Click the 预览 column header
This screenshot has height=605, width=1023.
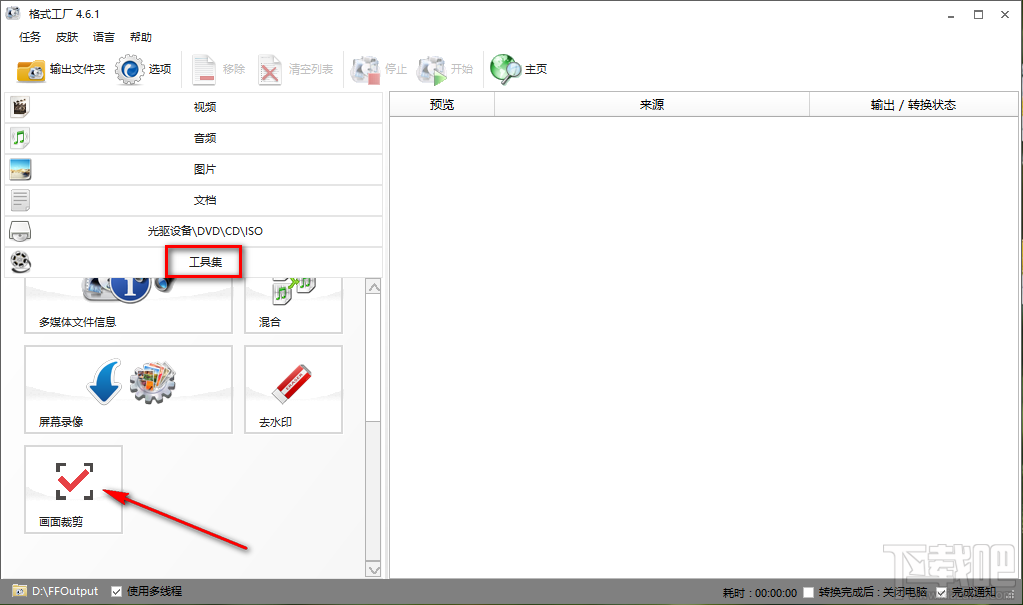[x=442, y=104]
